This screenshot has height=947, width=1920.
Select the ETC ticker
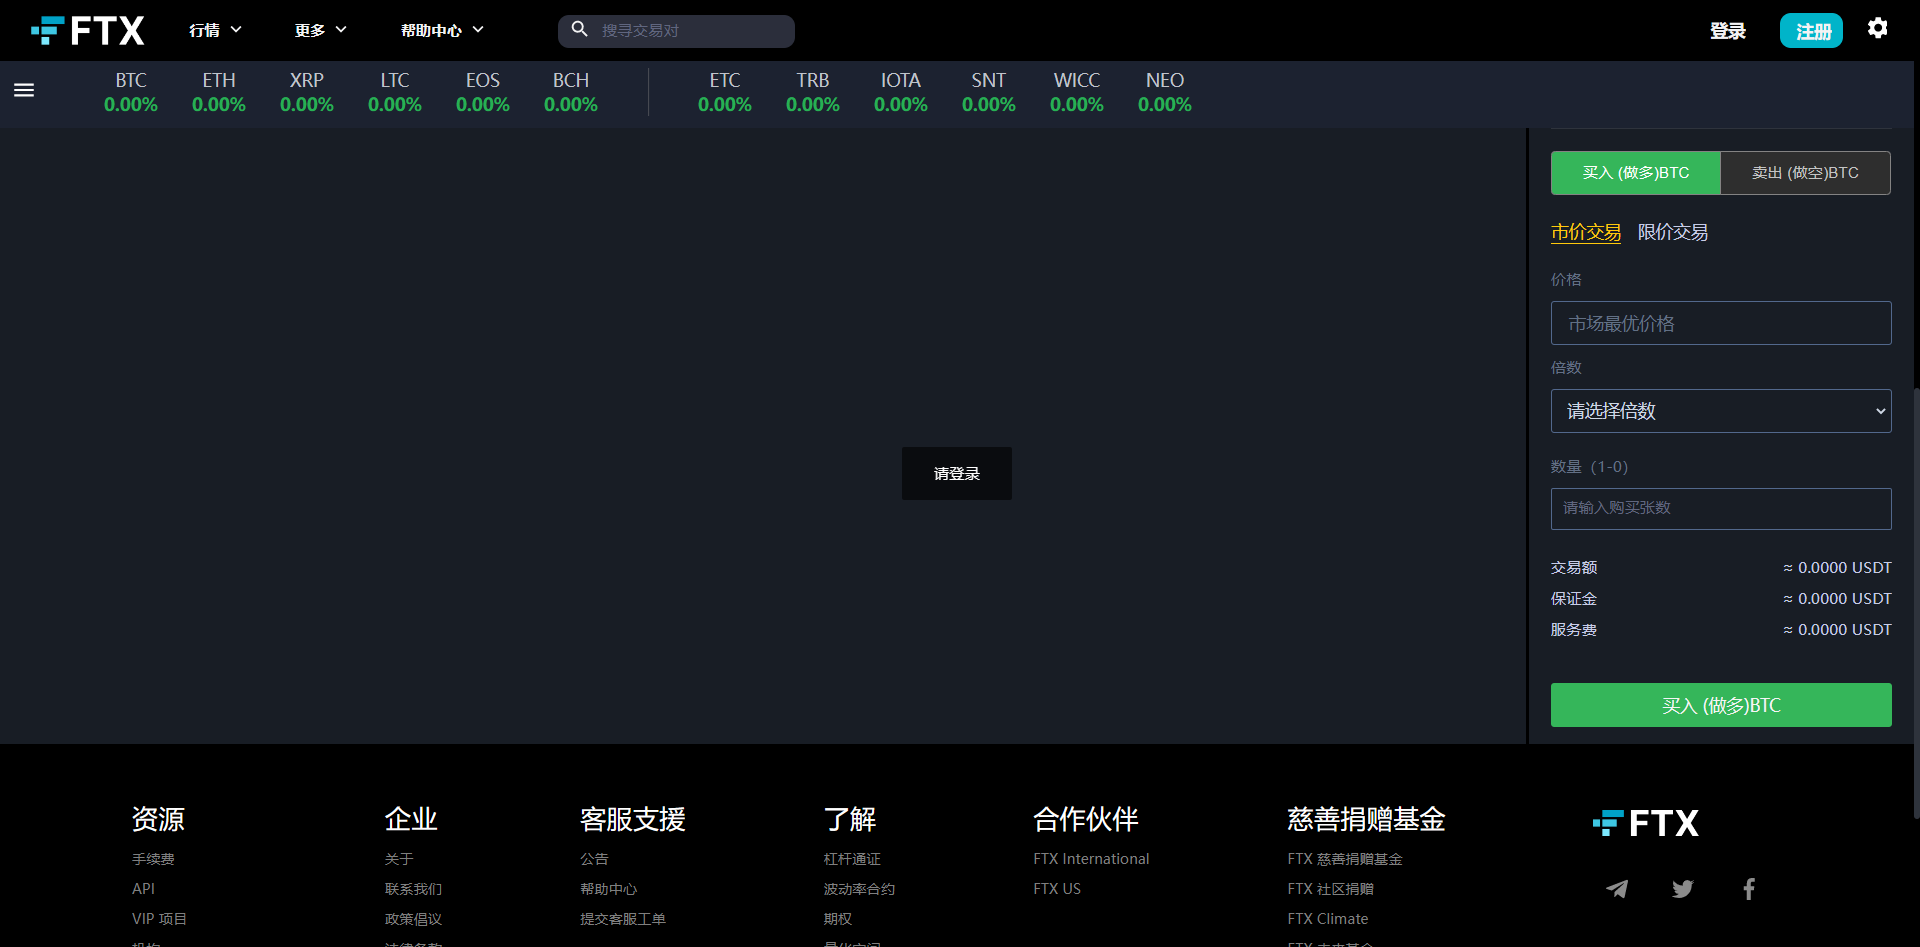(x=725, y=92)
